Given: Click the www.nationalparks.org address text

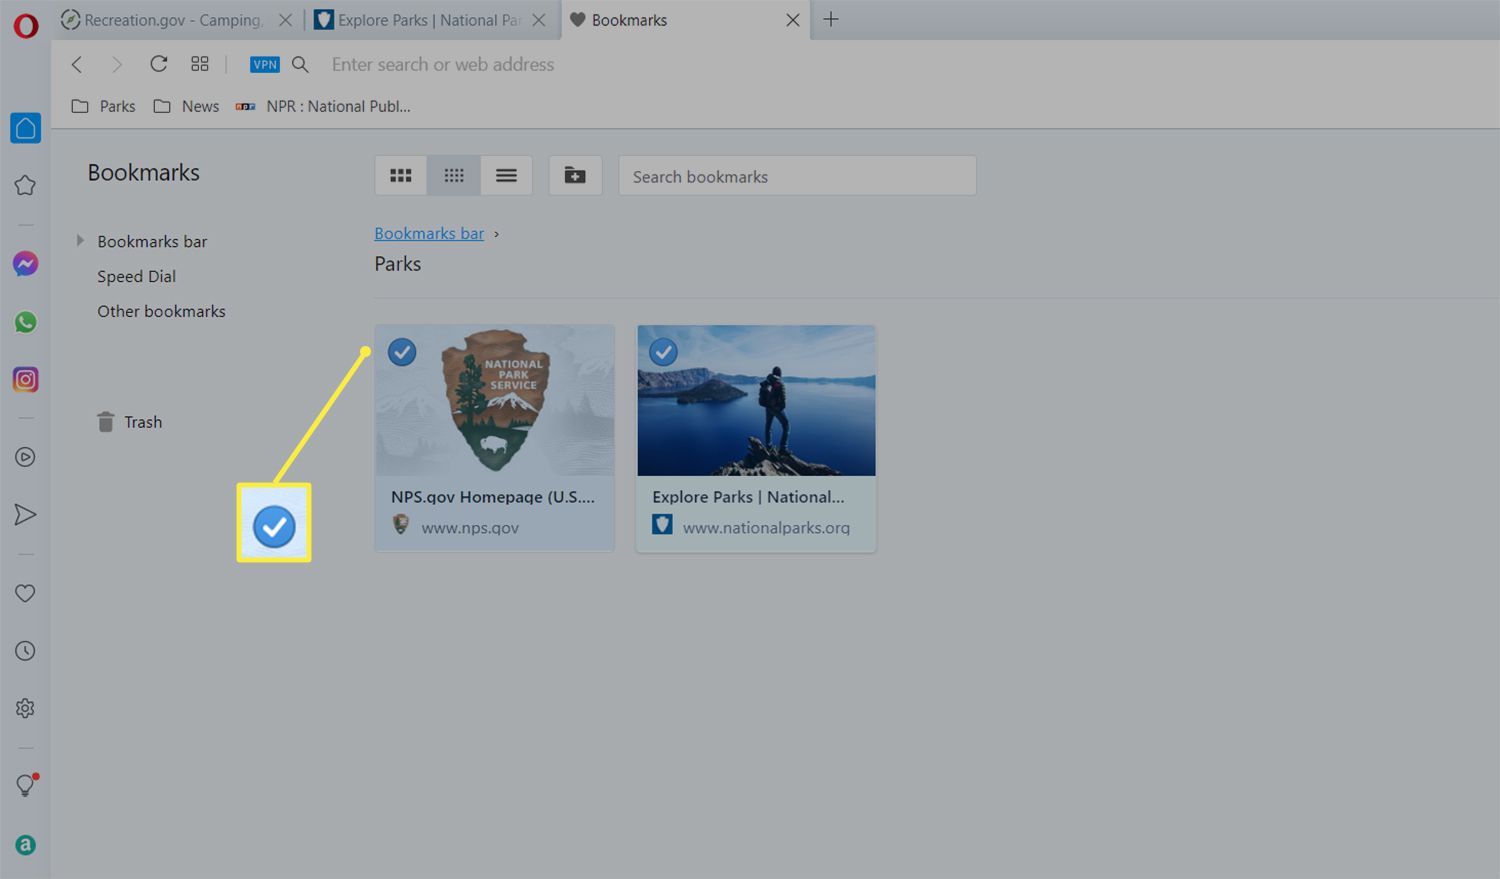Looking at the screenshot, I should [x=766, y=527].
